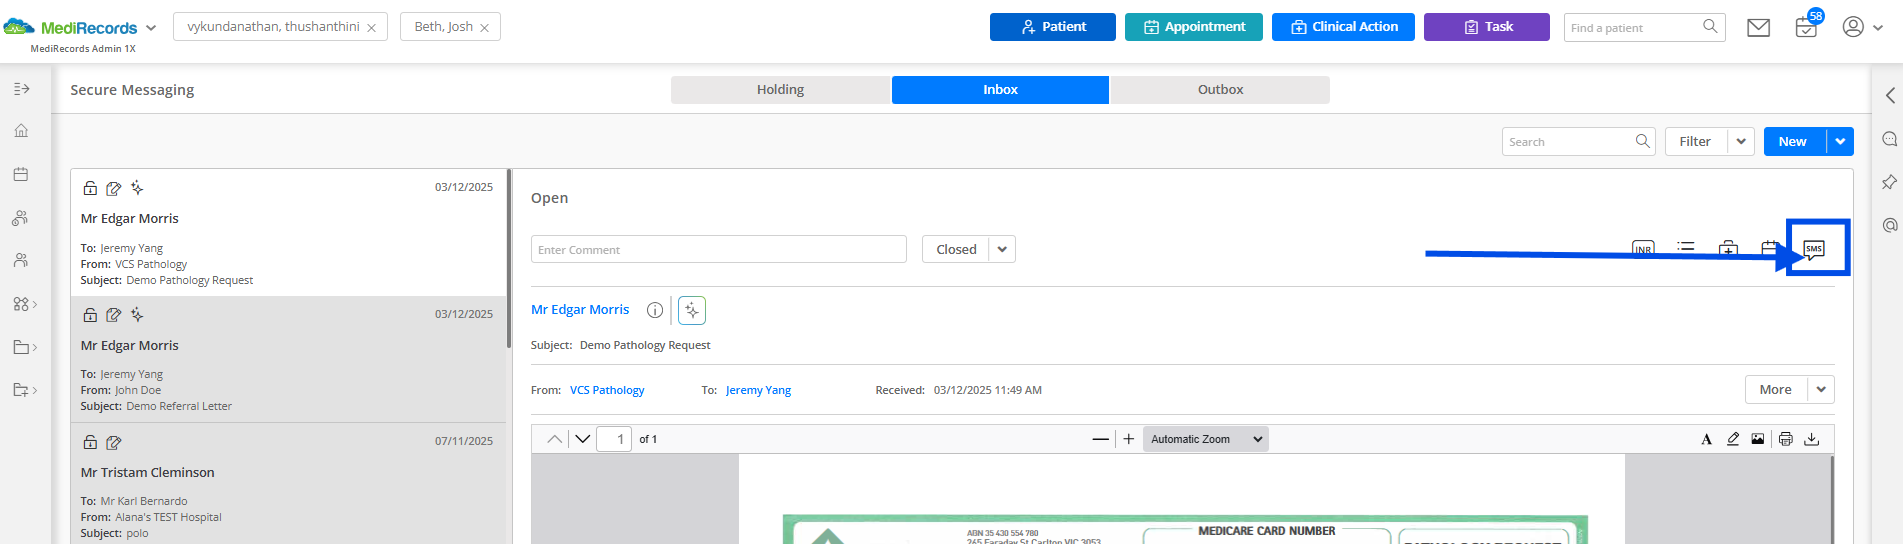Screen dimensions: 1903x544
Task: Open the VCS Pathology sender link
Action: click(x=607, y=390)
